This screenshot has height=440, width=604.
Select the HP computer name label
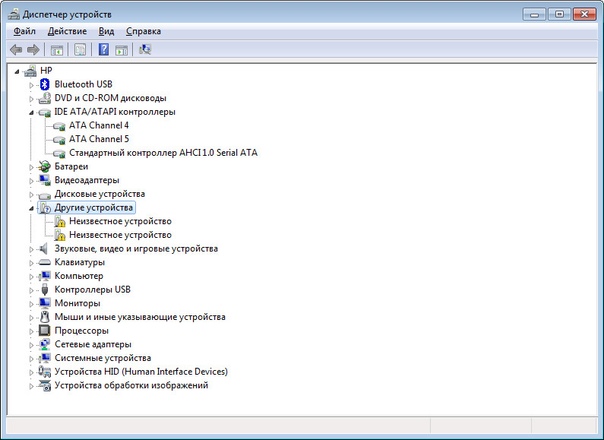(x=46, y=71)
